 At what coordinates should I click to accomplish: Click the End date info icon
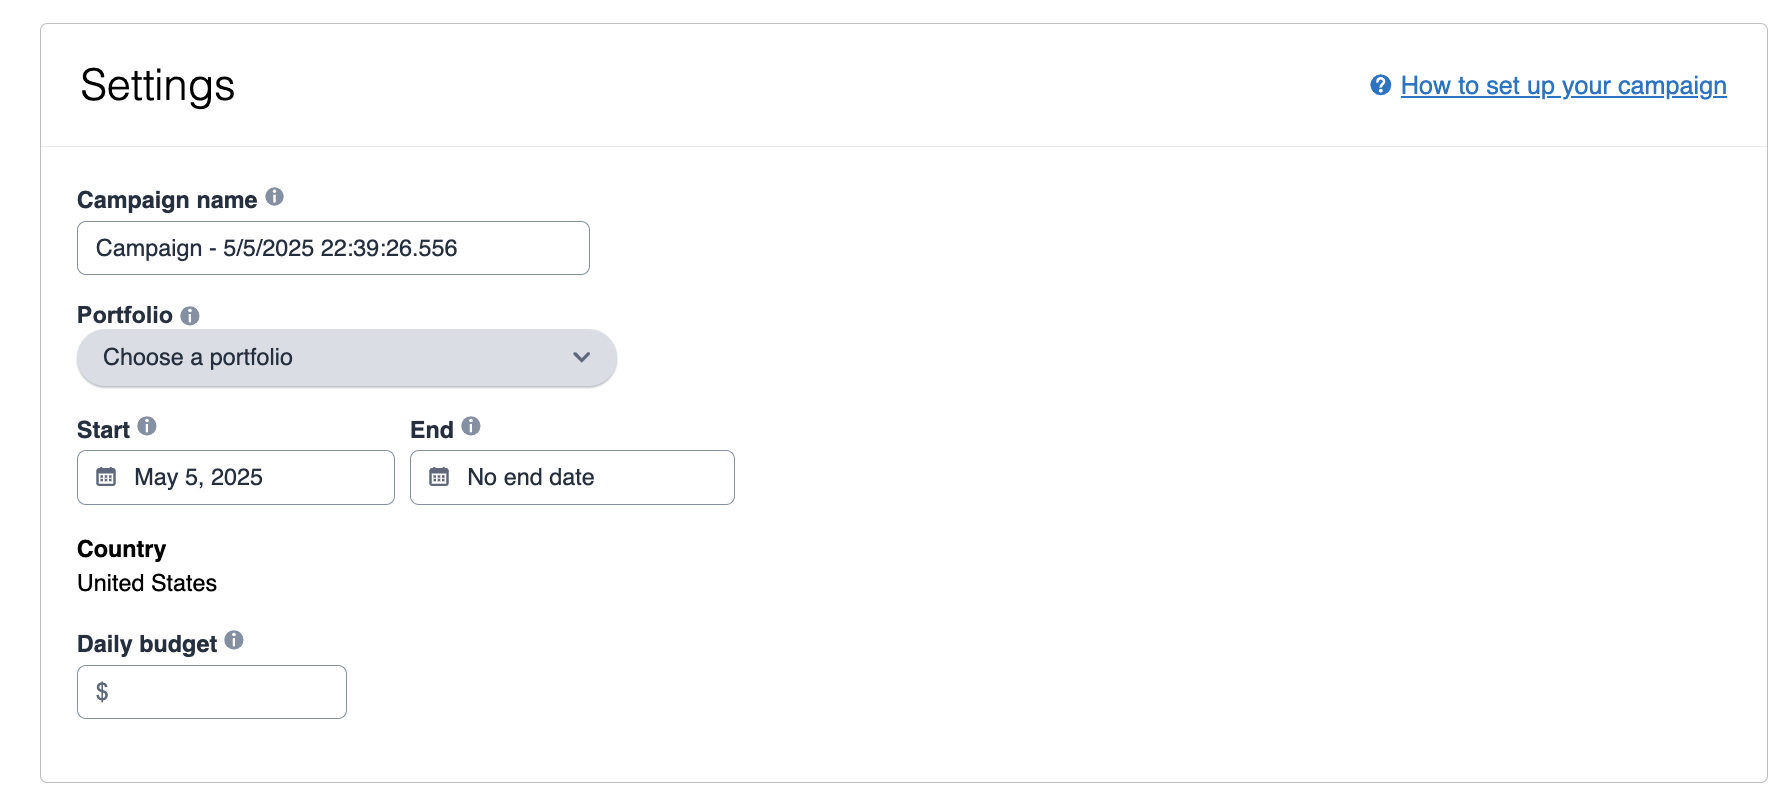pos(471,426)
